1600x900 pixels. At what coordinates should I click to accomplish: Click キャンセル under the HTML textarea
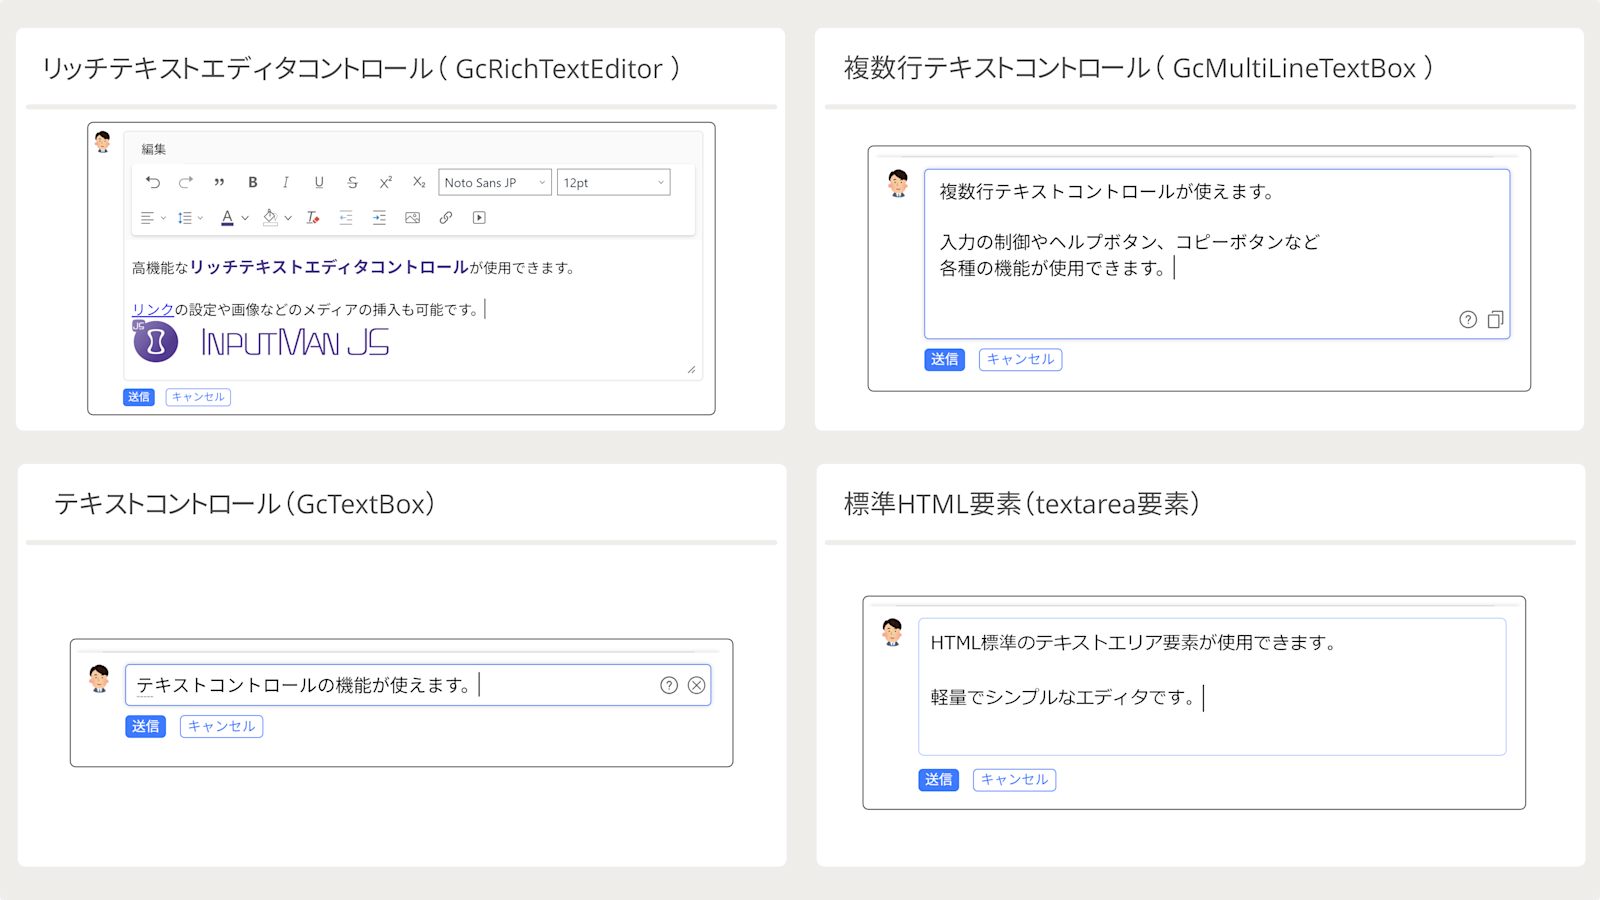click(1015, 780)
